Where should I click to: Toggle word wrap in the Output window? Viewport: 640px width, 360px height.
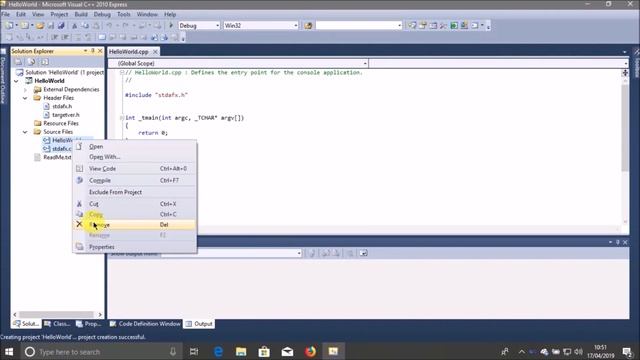[x=363, y=253]
